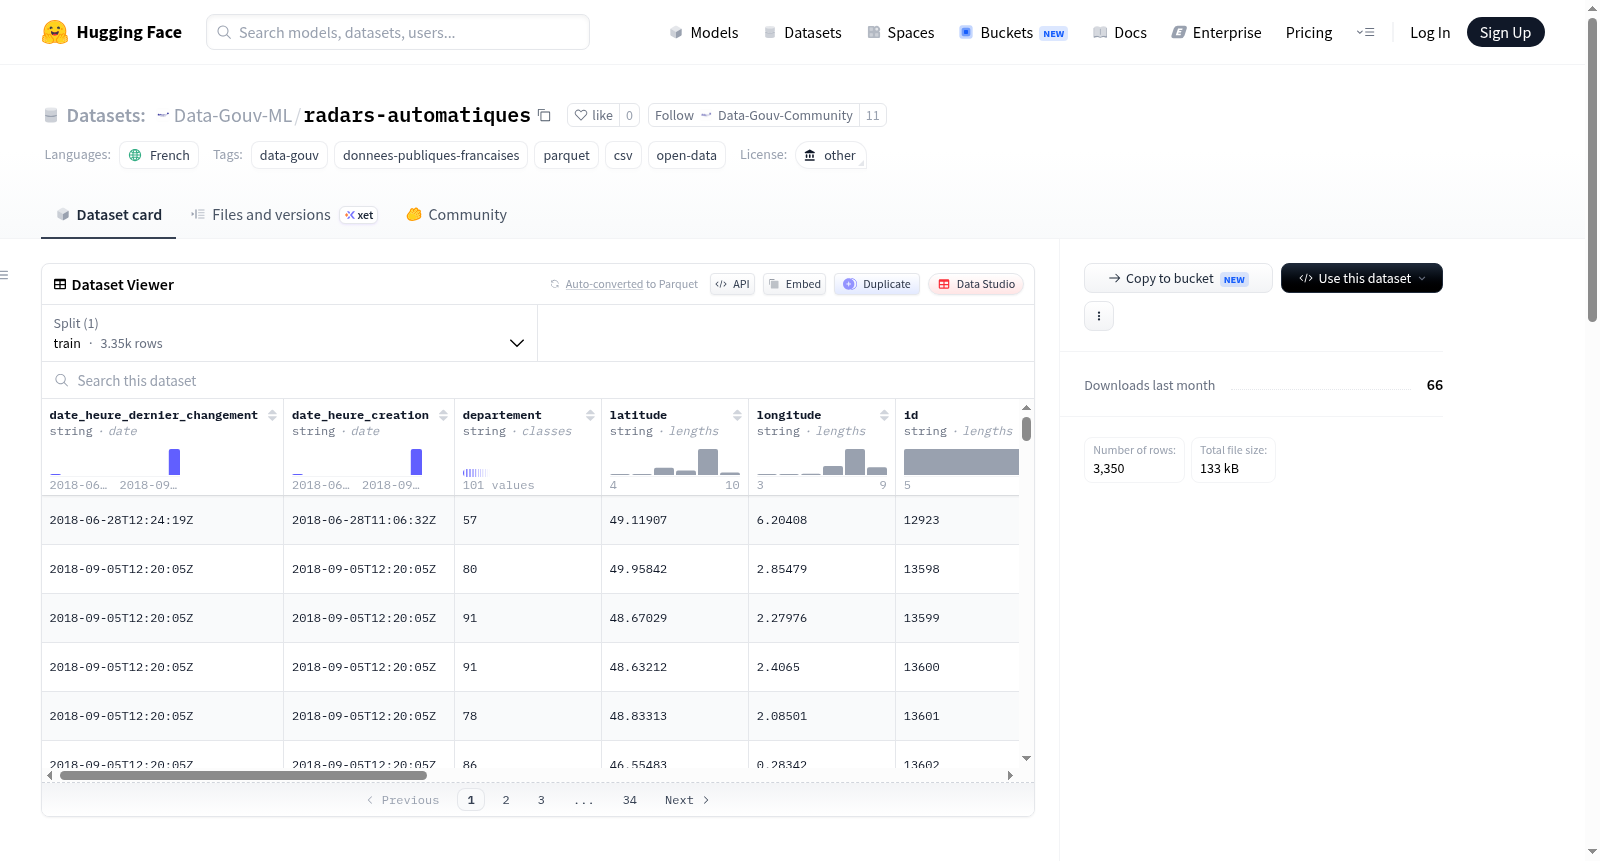
Task: Open Docs in the top navigation
Action: point(1120,32)
